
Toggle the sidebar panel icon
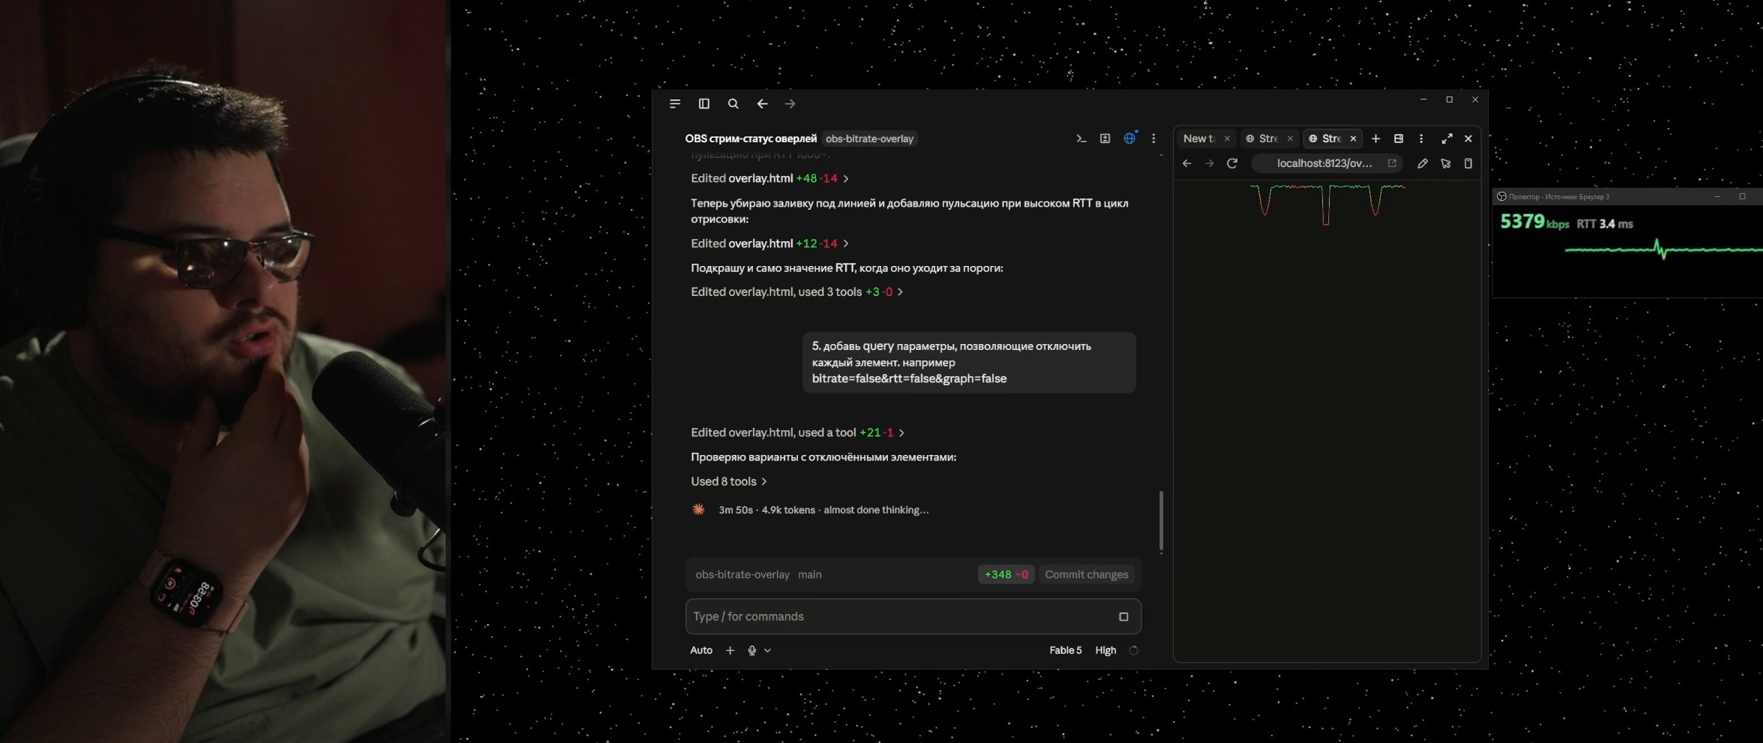704,104
